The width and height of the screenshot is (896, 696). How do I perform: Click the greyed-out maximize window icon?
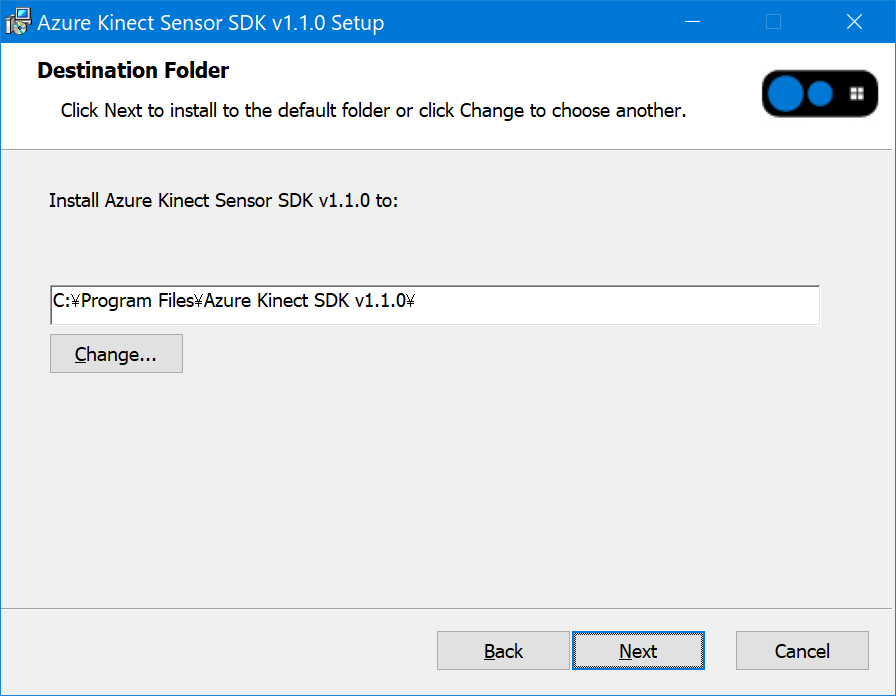(773, 21)
